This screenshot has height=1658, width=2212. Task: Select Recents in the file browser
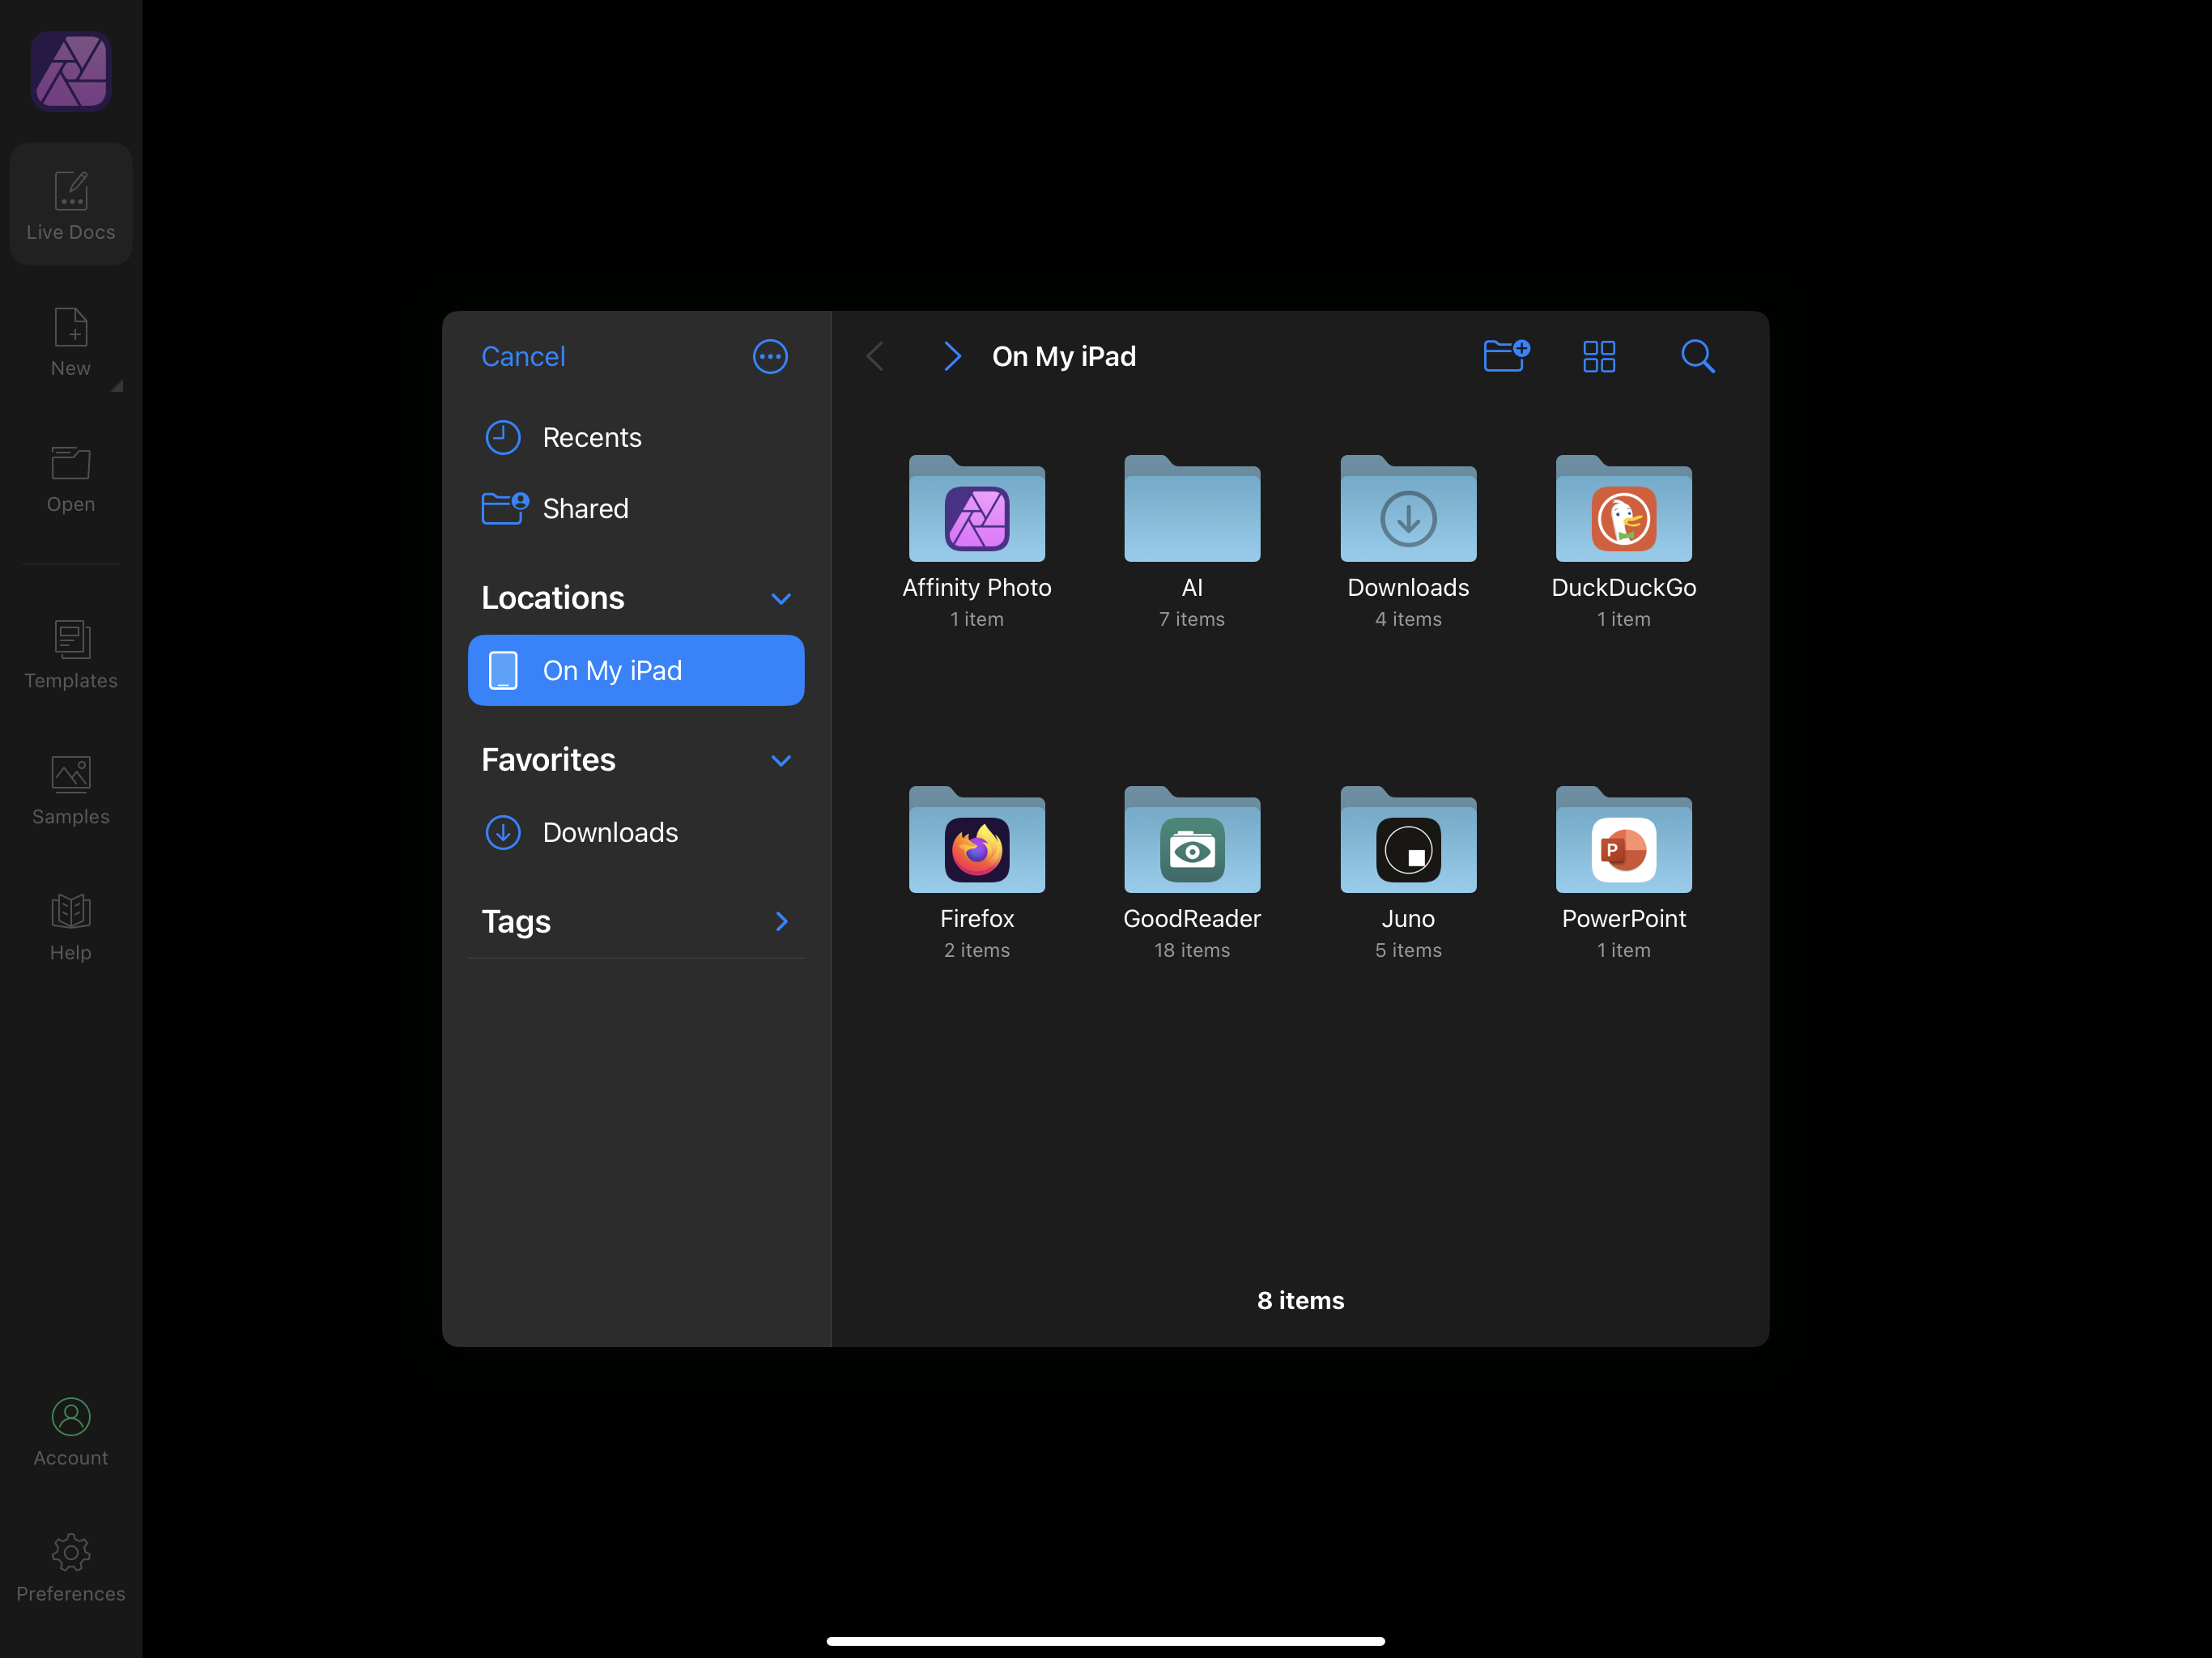(636, 437)
